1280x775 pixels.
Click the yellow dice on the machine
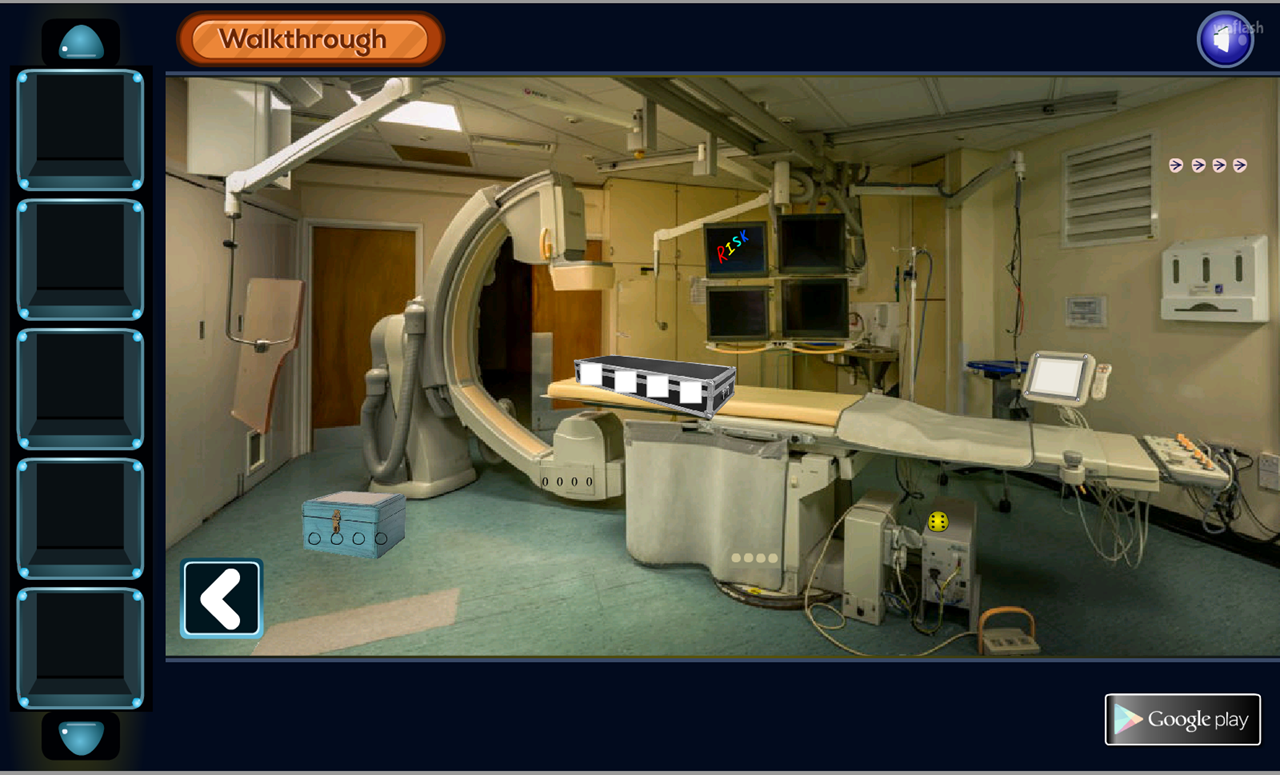pyautogui.click(x=938, y=521)
